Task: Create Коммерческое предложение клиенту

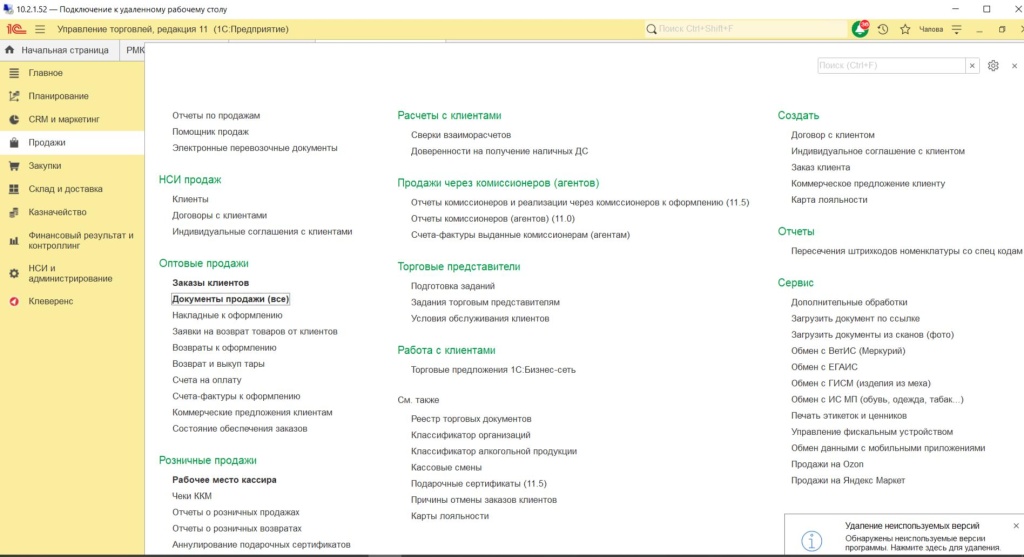Action: tap(868, 184)
